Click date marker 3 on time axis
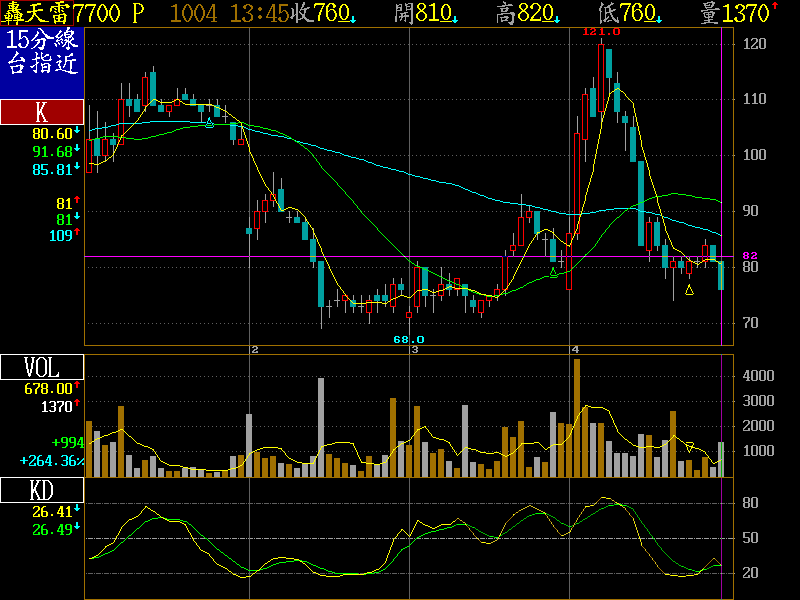 [x=414, y=349]
